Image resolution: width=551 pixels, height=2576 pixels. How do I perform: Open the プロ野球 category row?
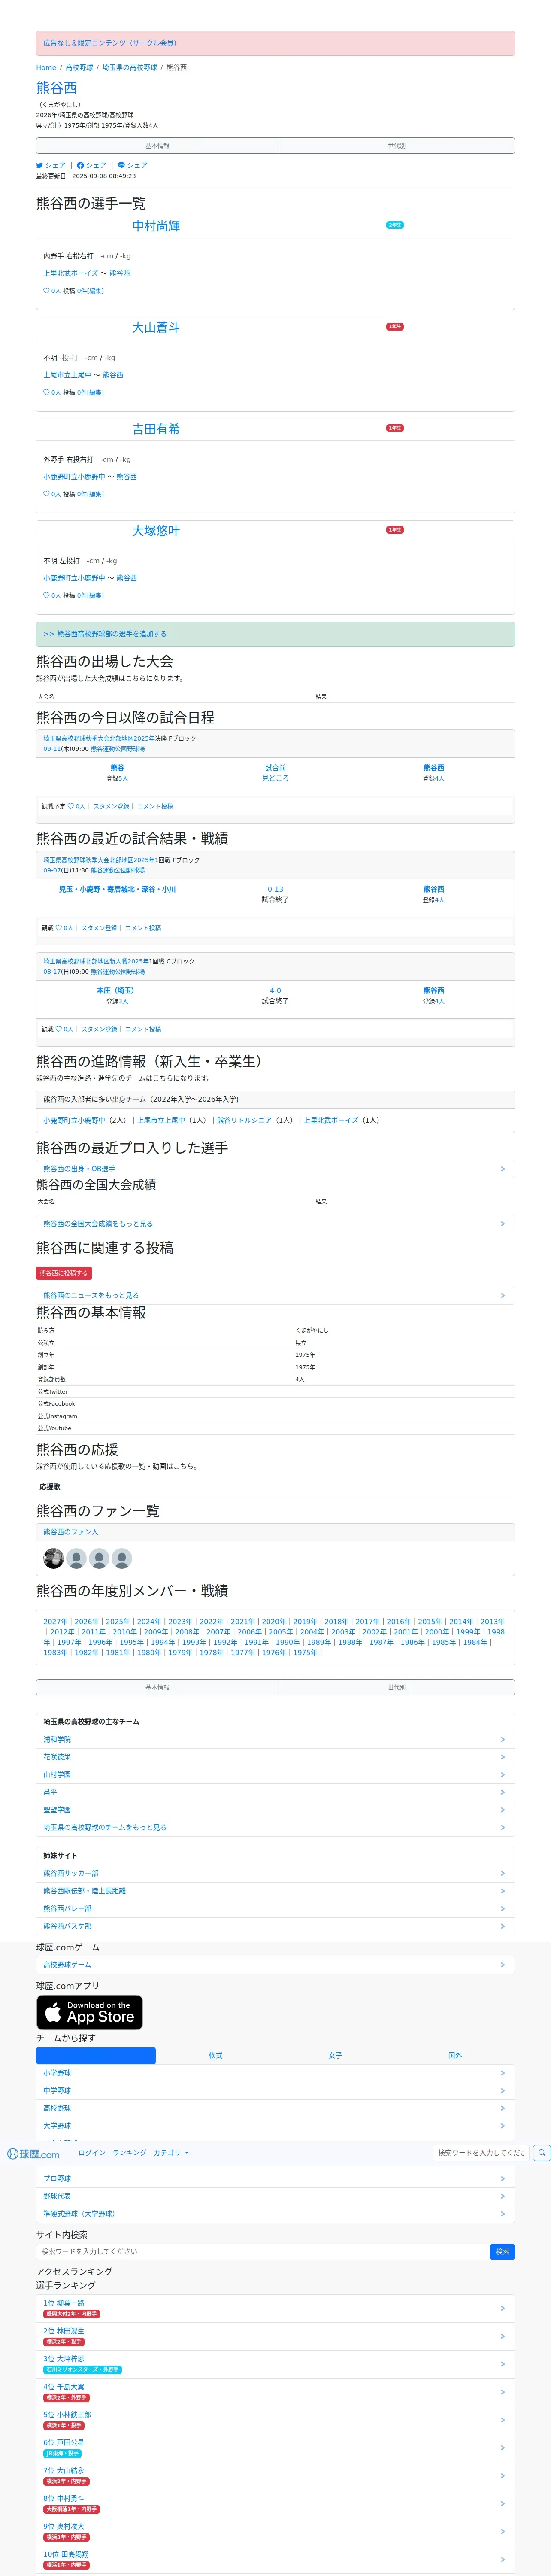275,2179
